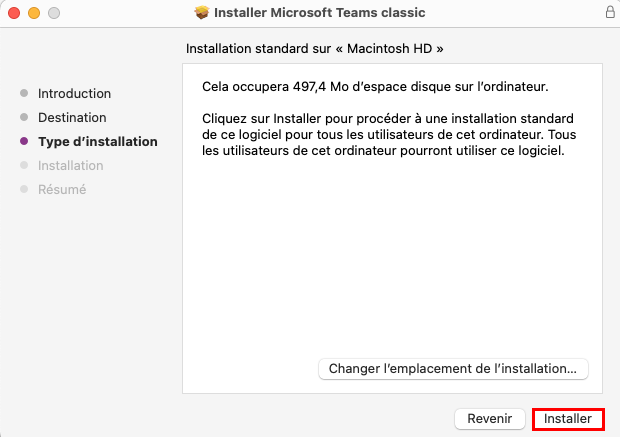Click the faded bullet beside Installation step
Image resolution: width=620 pixels, height=437 pixels.
24,165
